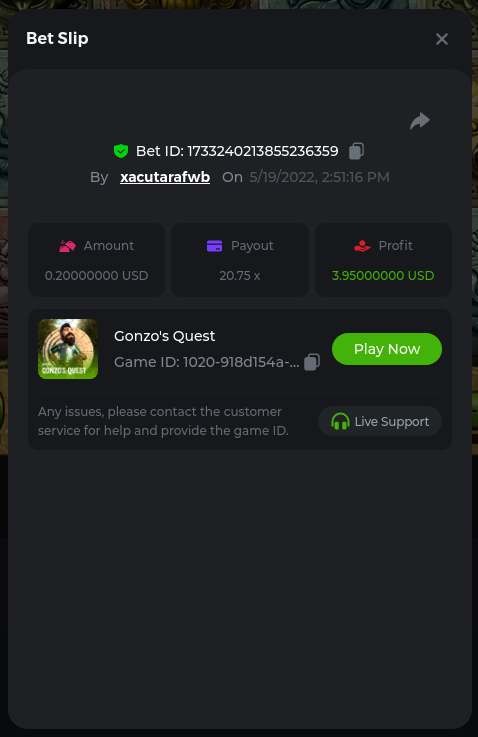
Task: Open the xacutarafwb user profile
Action: point(165,177)
